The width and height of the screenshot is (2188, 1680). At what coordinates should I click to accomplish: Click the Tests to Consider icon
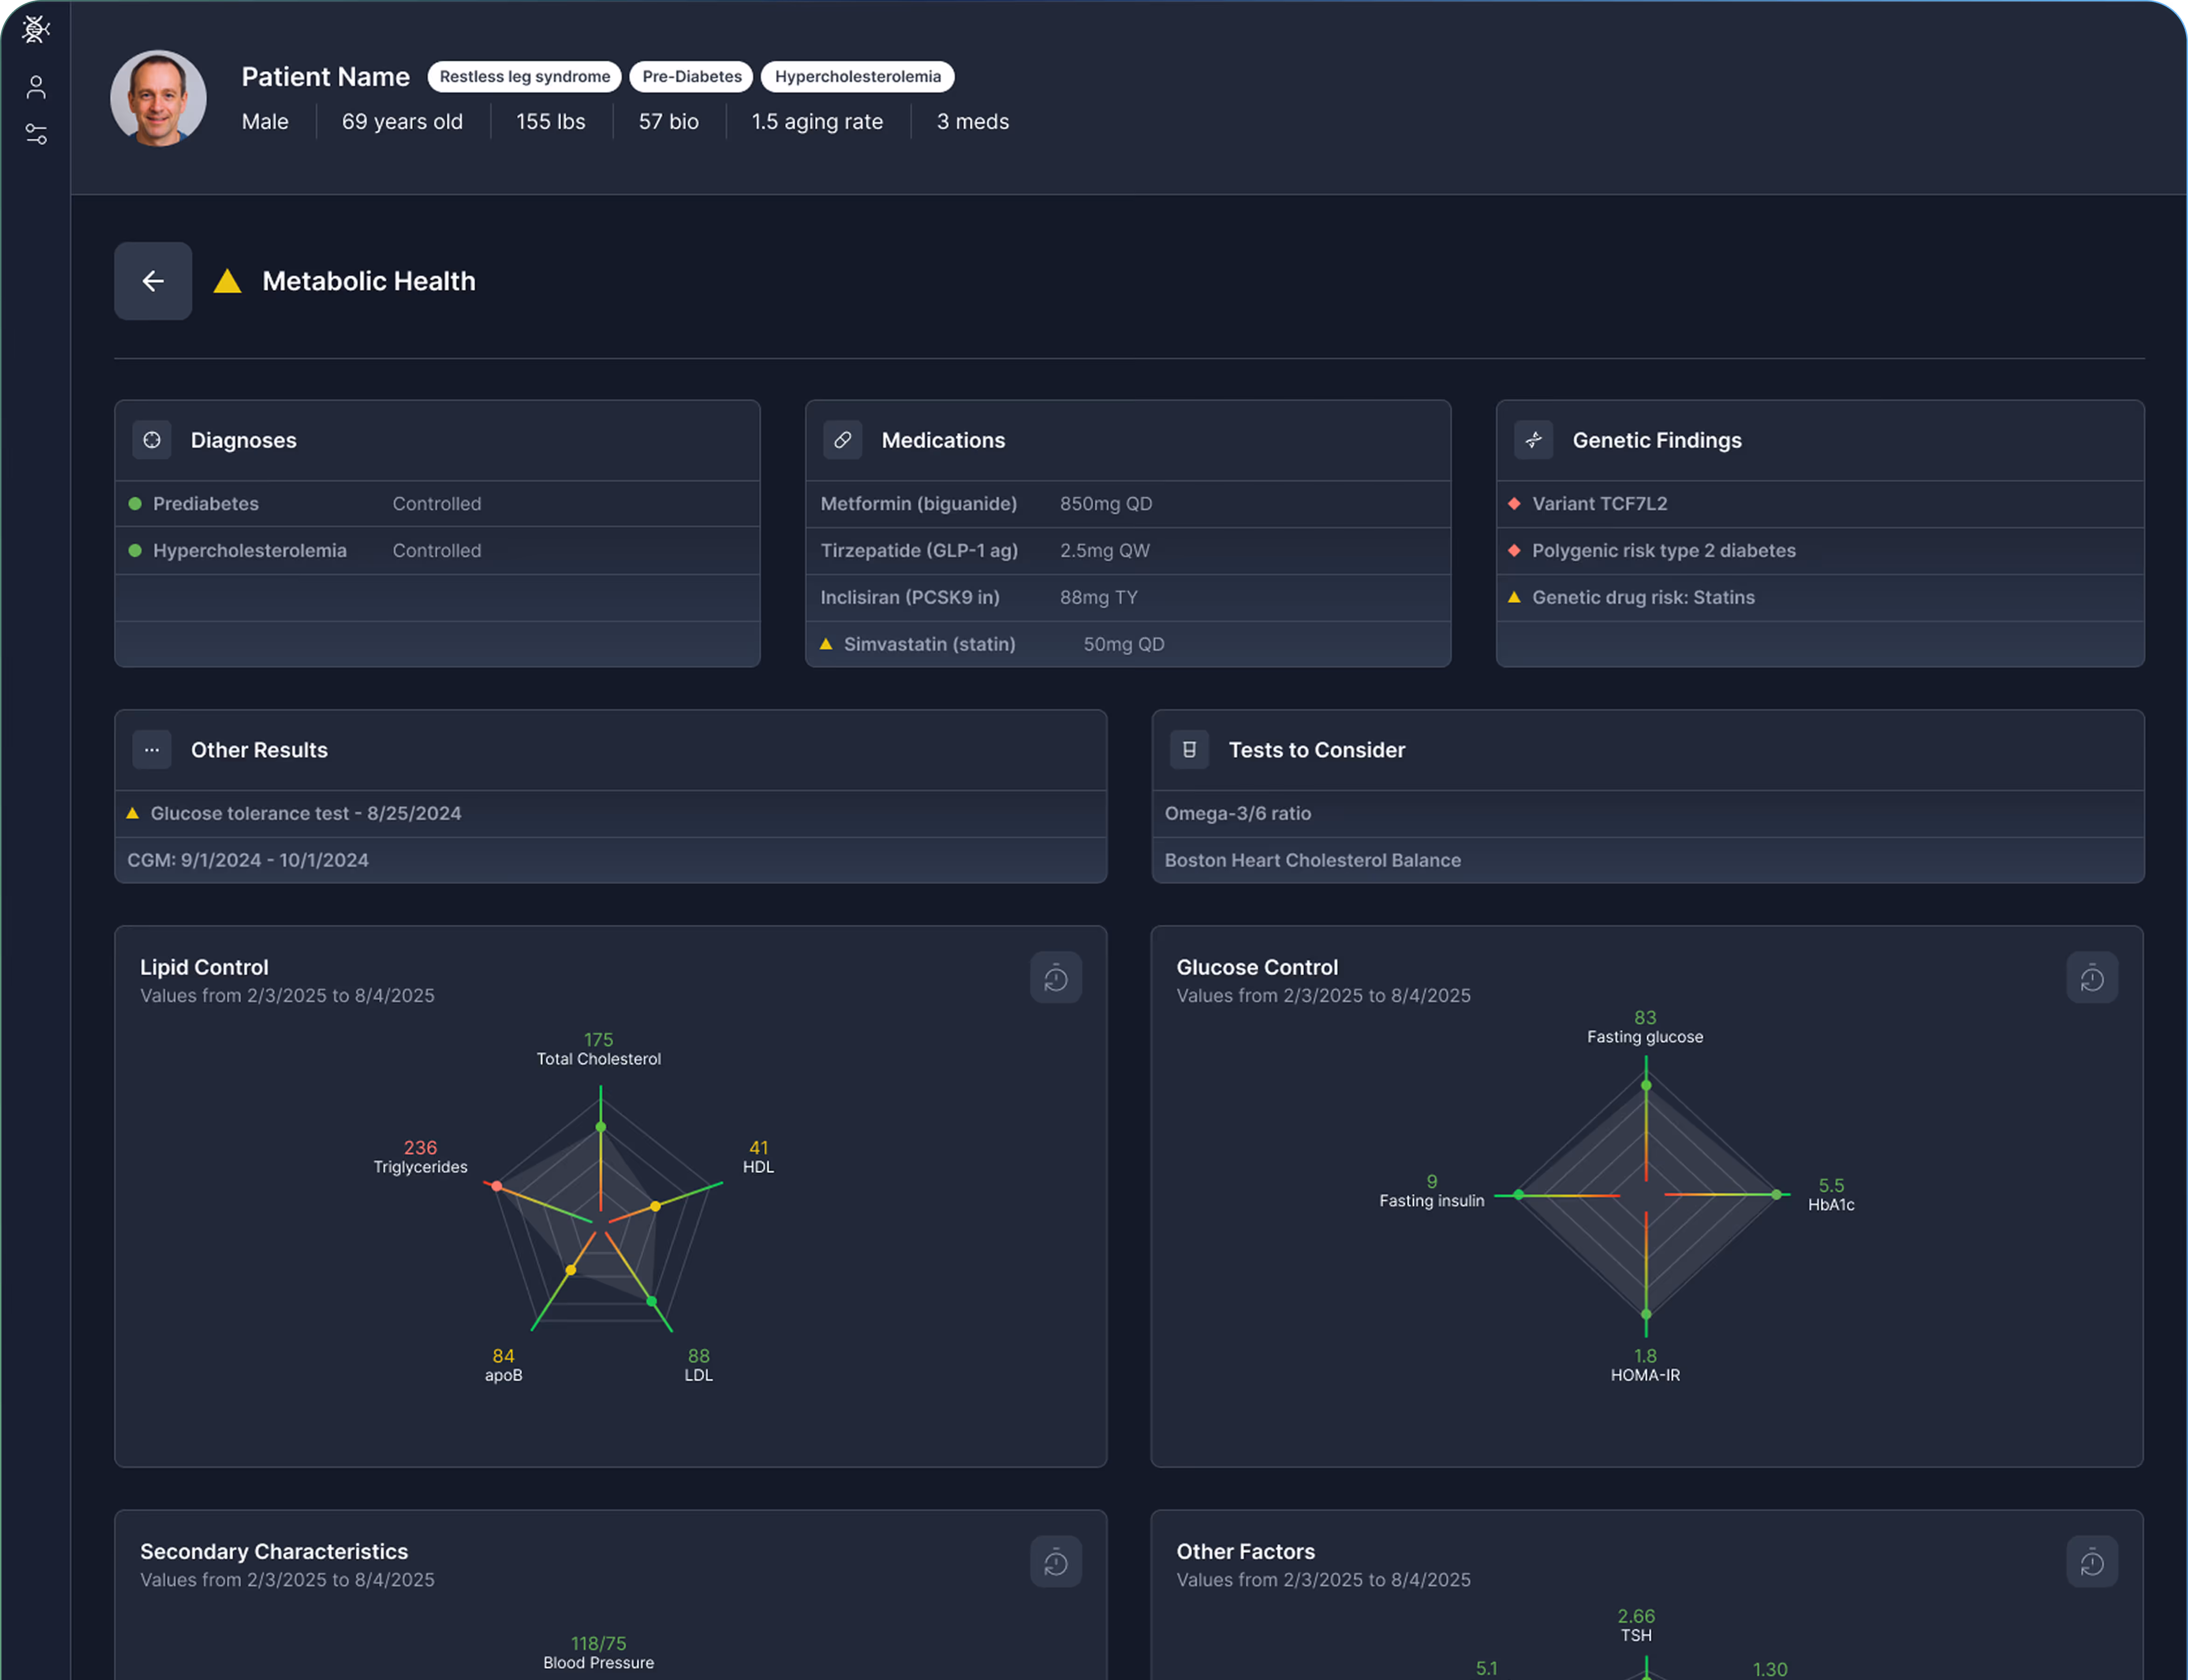tap(1189, 750)
